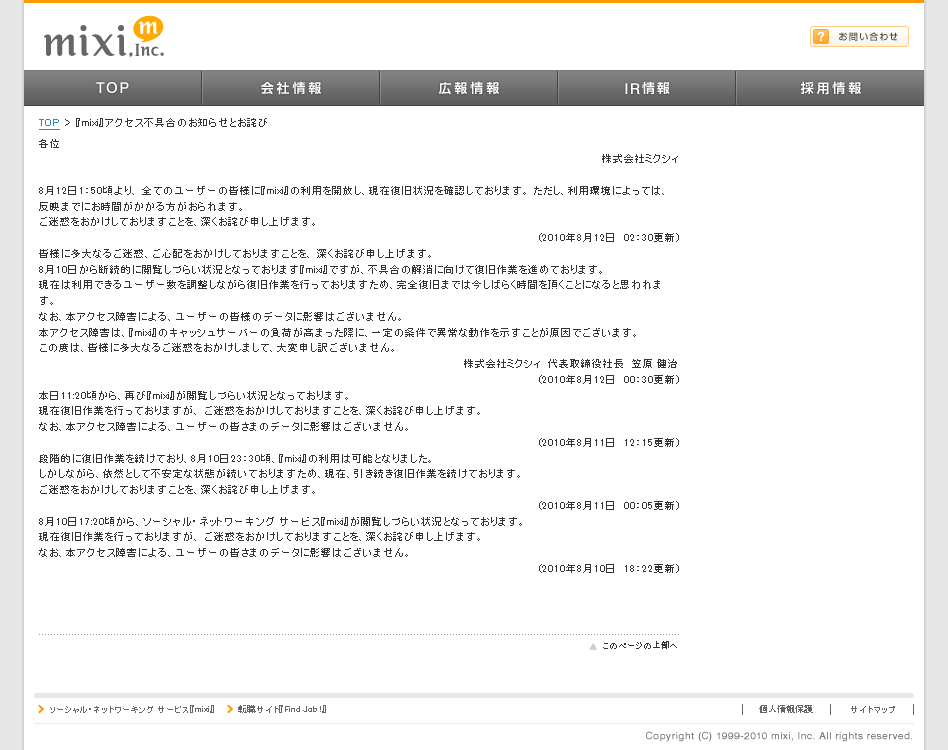Click the TOP breadcrumb link
This screenshot has height=750, width=948.
(x=49, y=122)
